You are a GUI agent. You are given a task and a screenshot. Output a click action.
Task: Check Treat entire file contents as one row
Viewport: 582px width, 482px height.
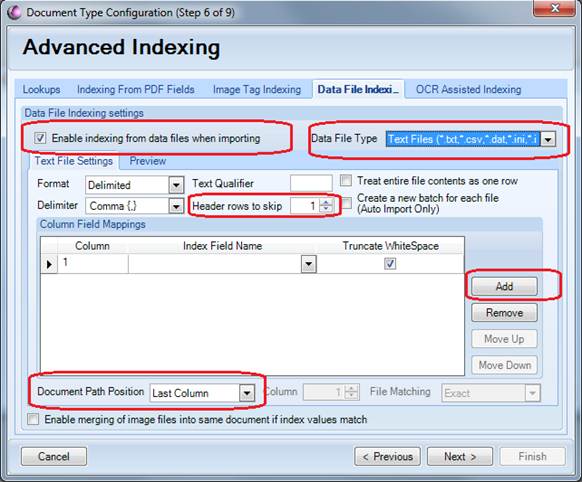coord(346,181)
